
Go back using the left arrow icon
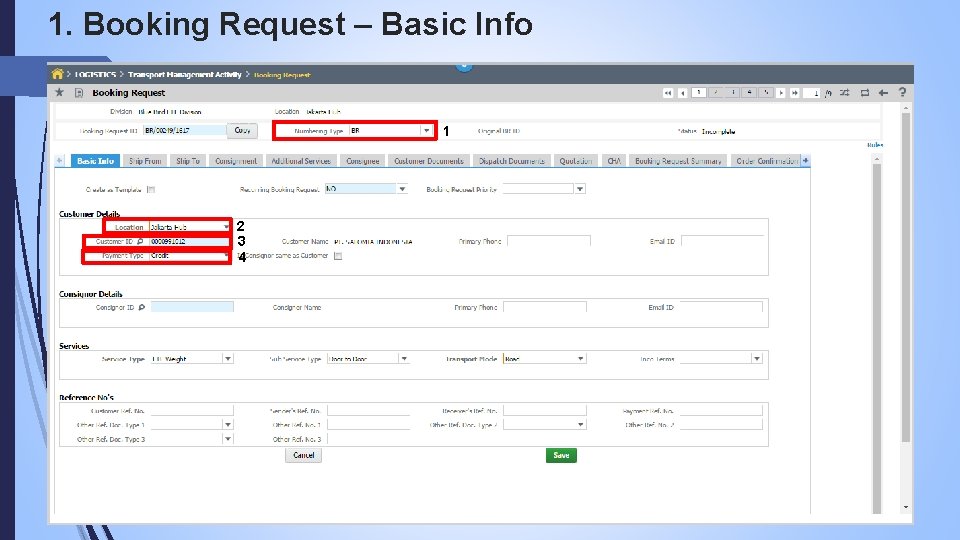click(x=883, y=93)
